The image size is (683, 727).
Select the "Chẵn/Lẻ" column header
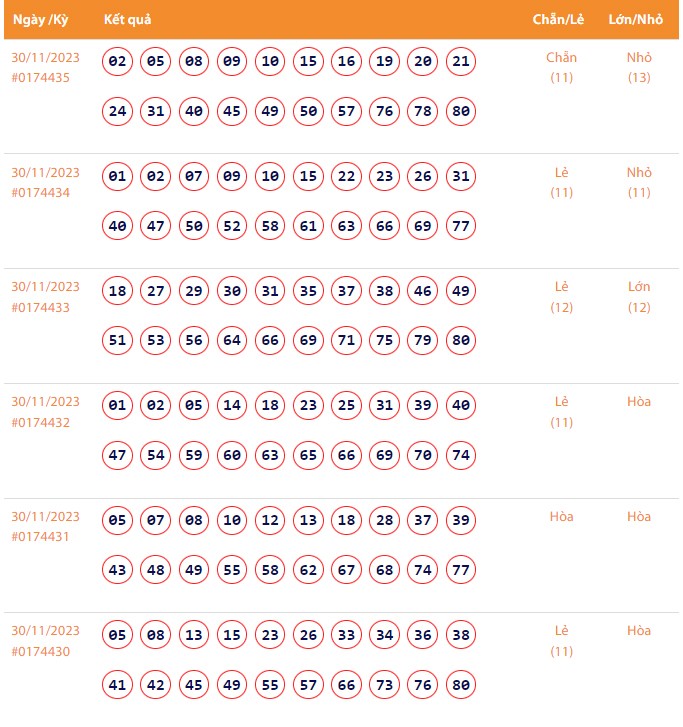[x=558, y=20]
